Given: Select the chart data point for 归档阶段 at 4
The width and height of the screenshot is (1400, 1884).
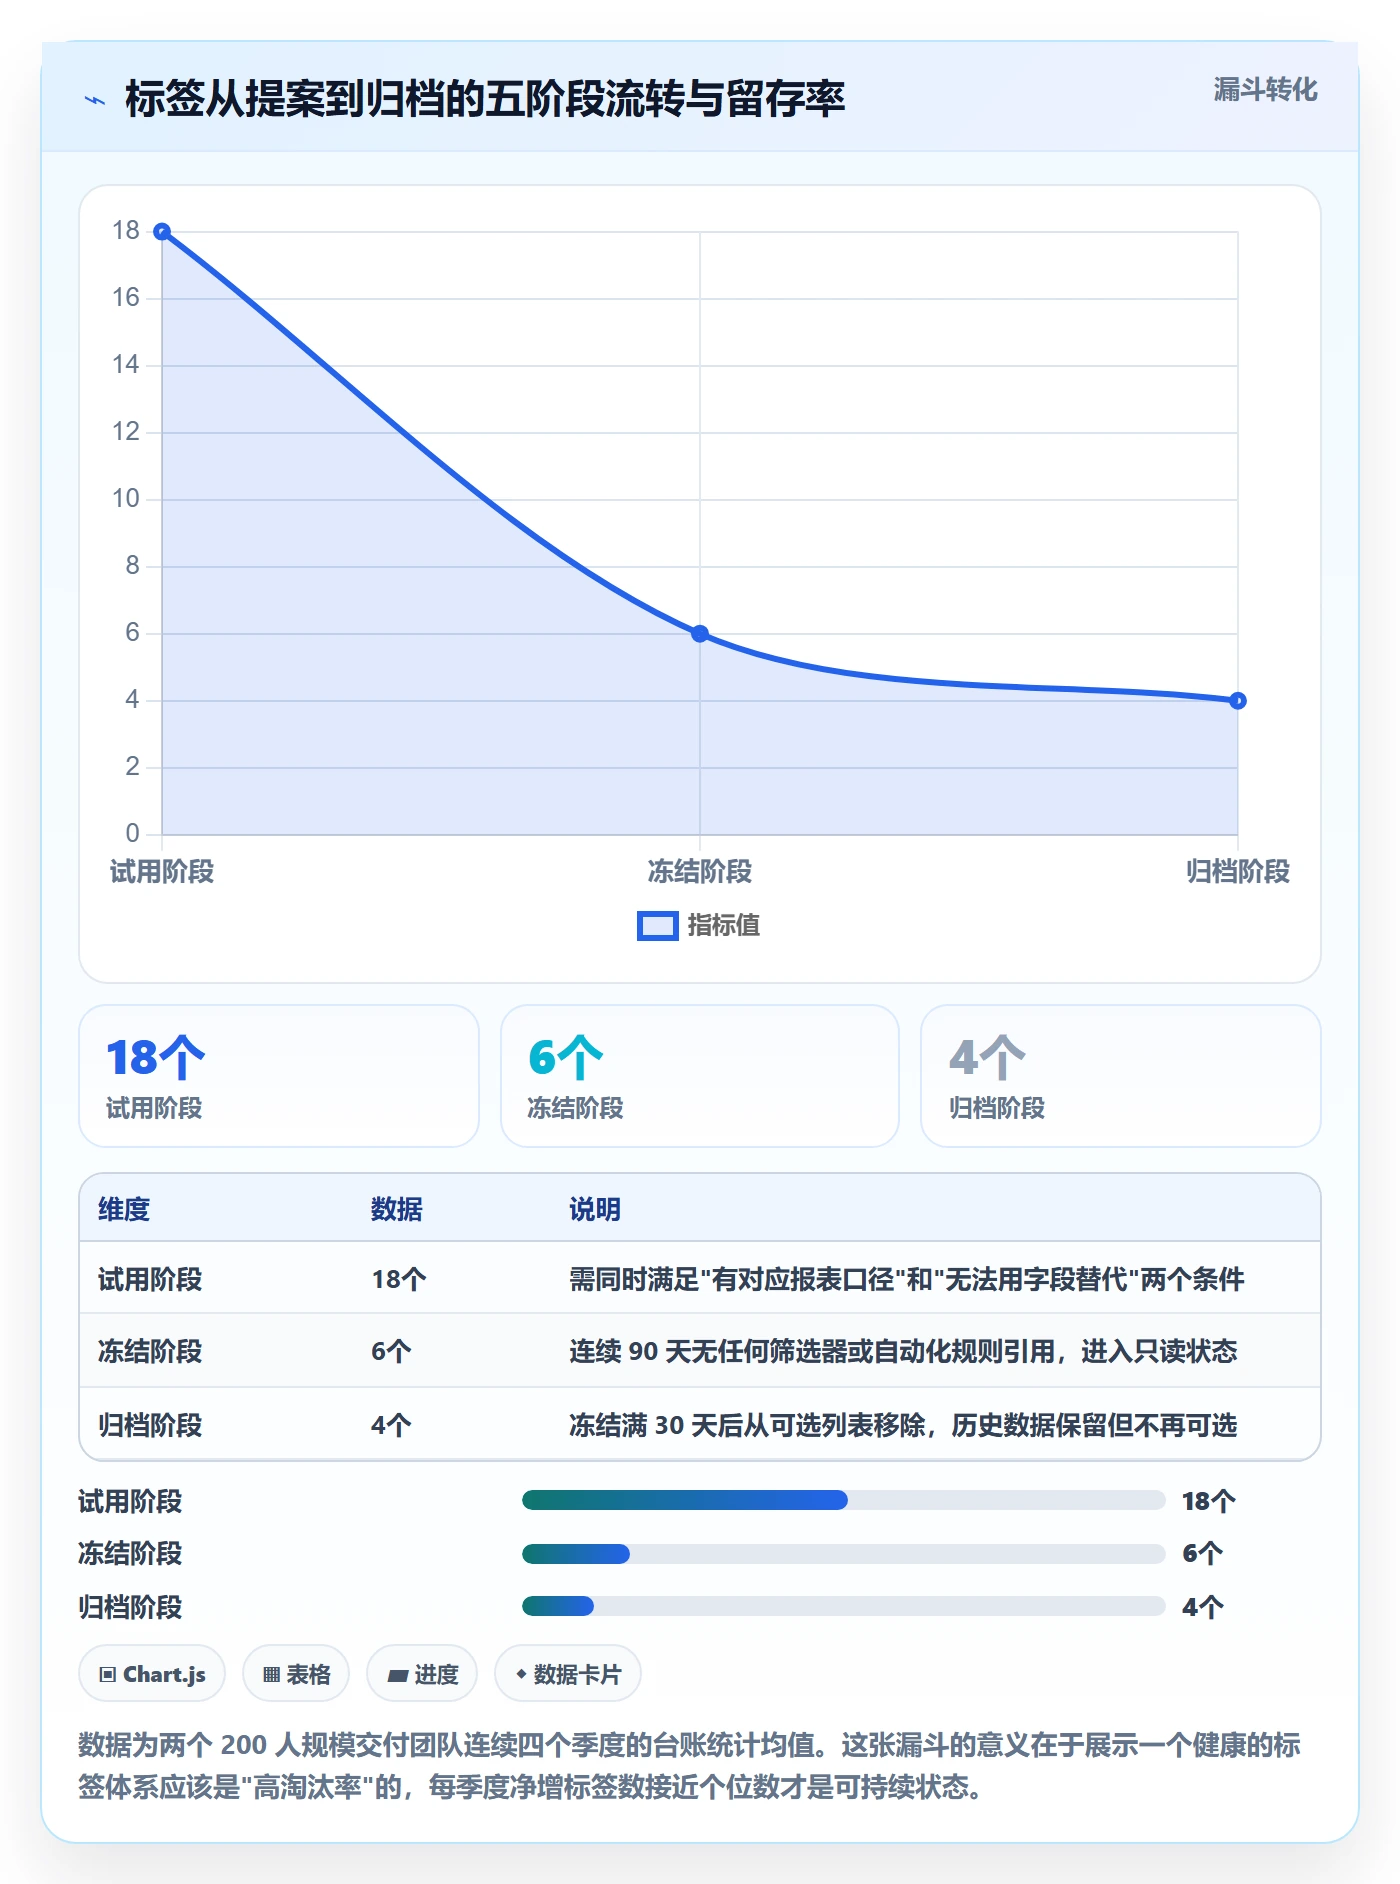Looking at the screenshot, I should [x=1238, y=701].
